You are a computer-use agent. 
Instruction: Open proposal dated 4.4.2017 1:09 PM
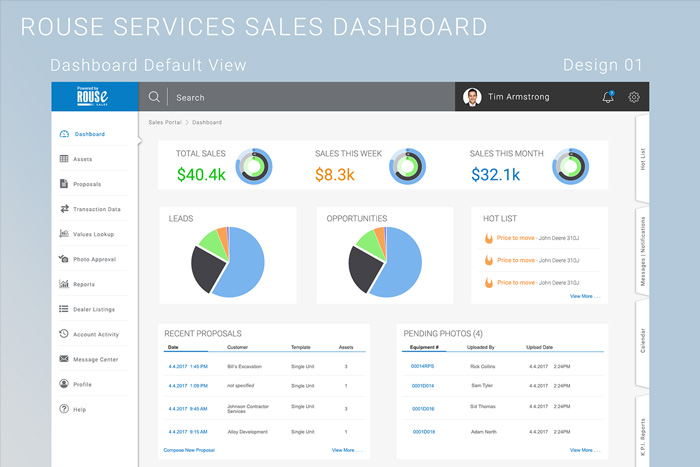pos(188,386)
